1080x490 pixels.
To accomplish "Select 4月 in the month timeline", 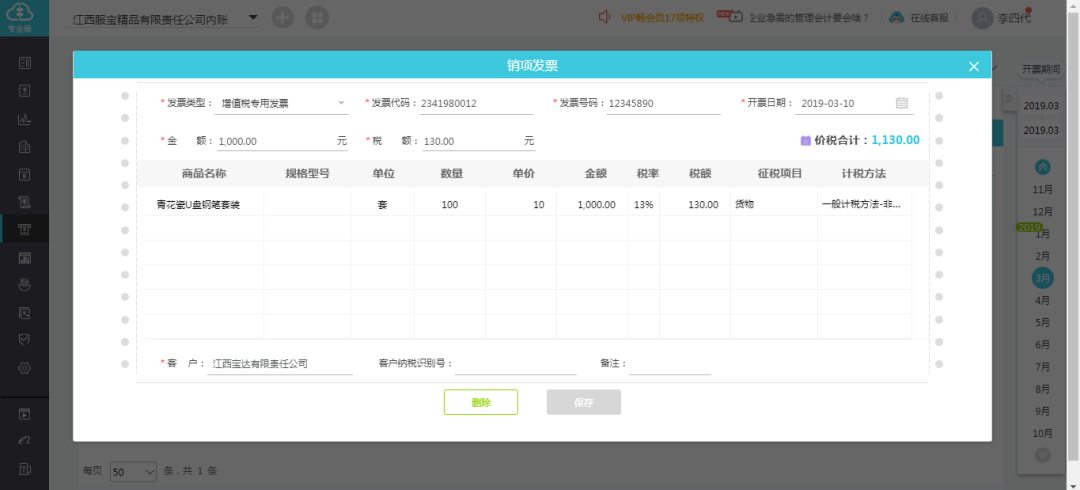I will 1043,300.
